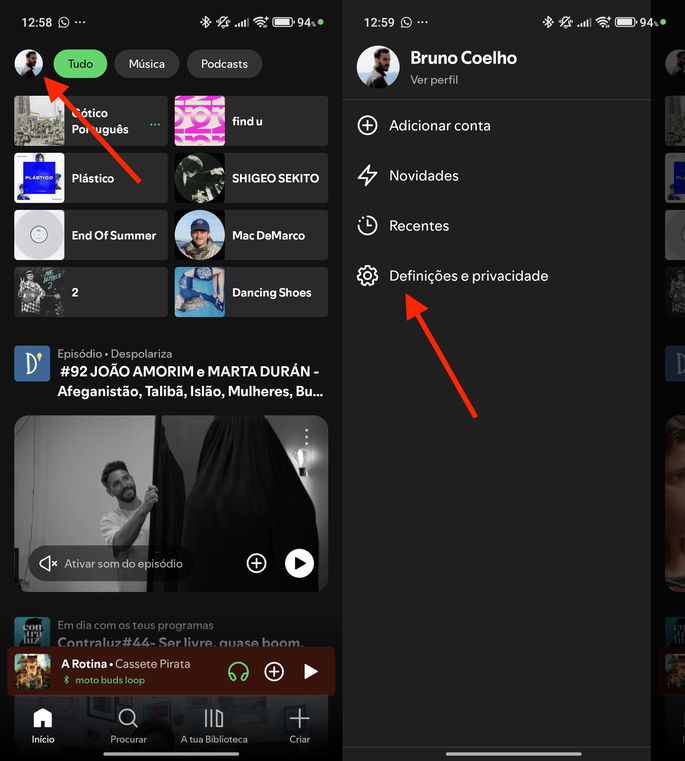The width and height of the screenshot is (685, 761).
Task: Play A Rotina in mini player
Action: click(x=311, y=672)
